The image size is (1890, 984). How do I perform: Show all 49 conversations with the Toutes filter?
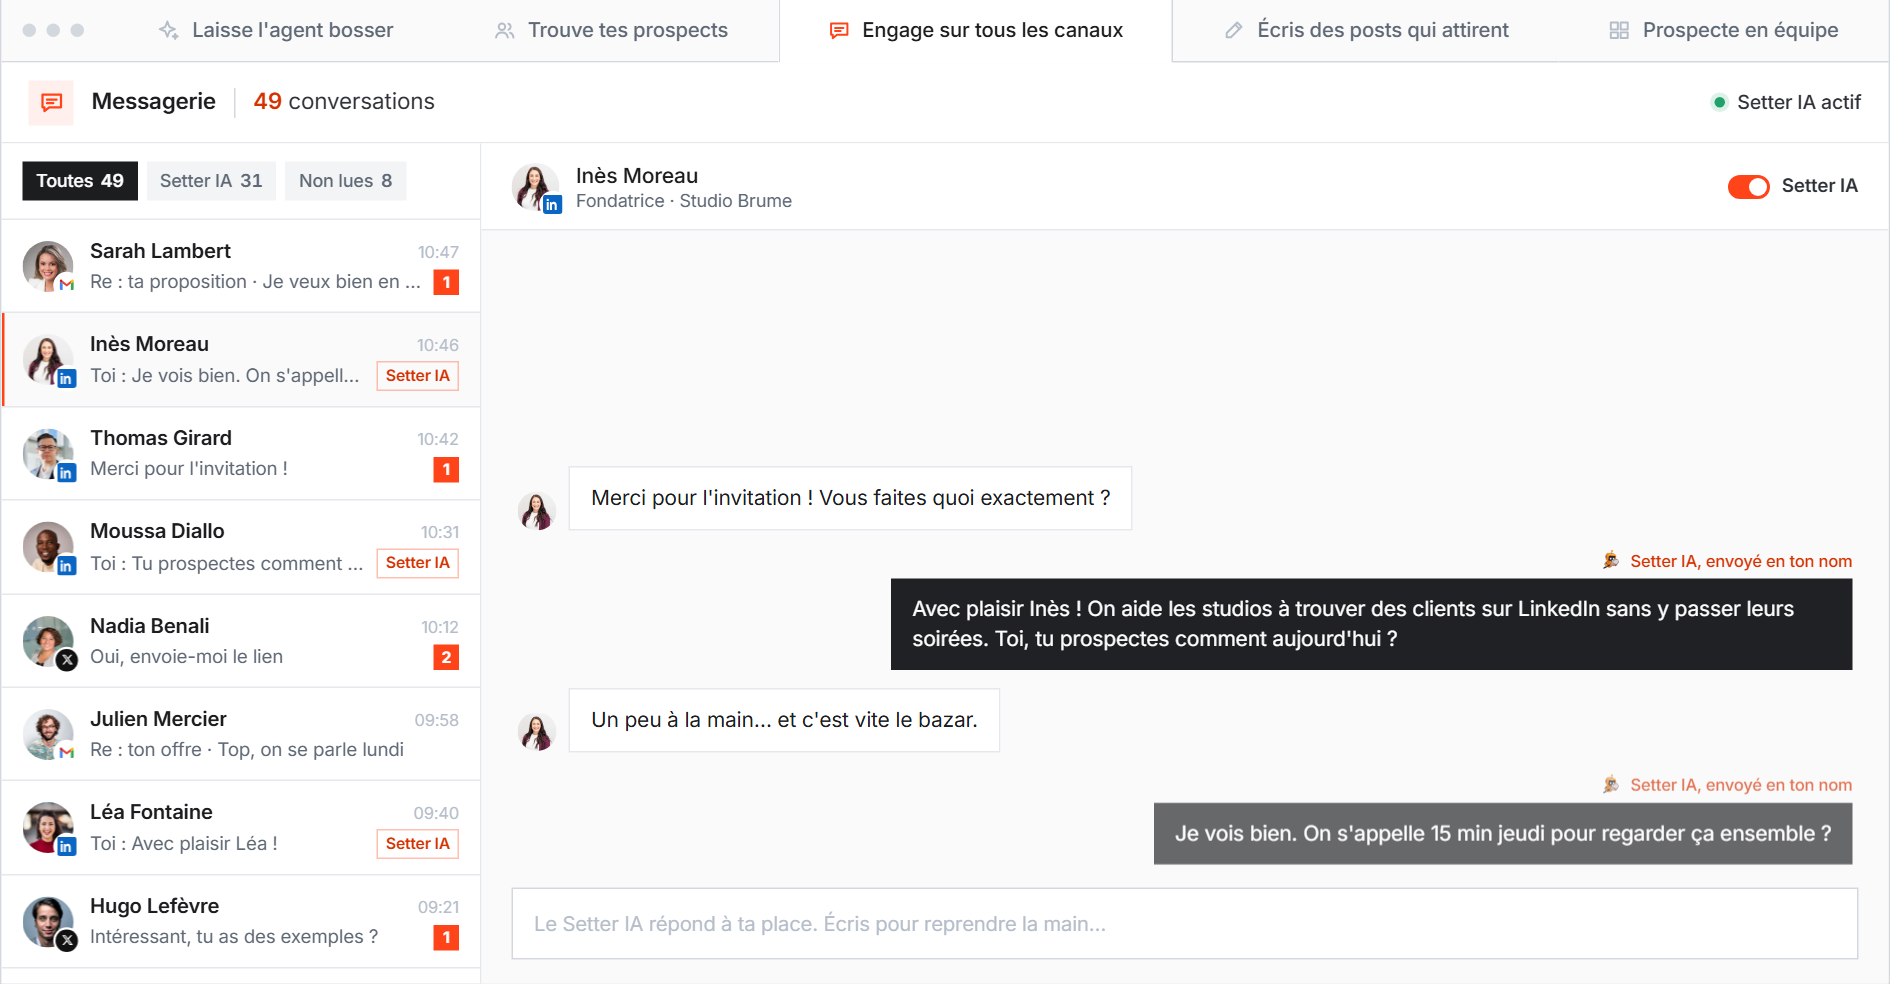pos(80,181)
